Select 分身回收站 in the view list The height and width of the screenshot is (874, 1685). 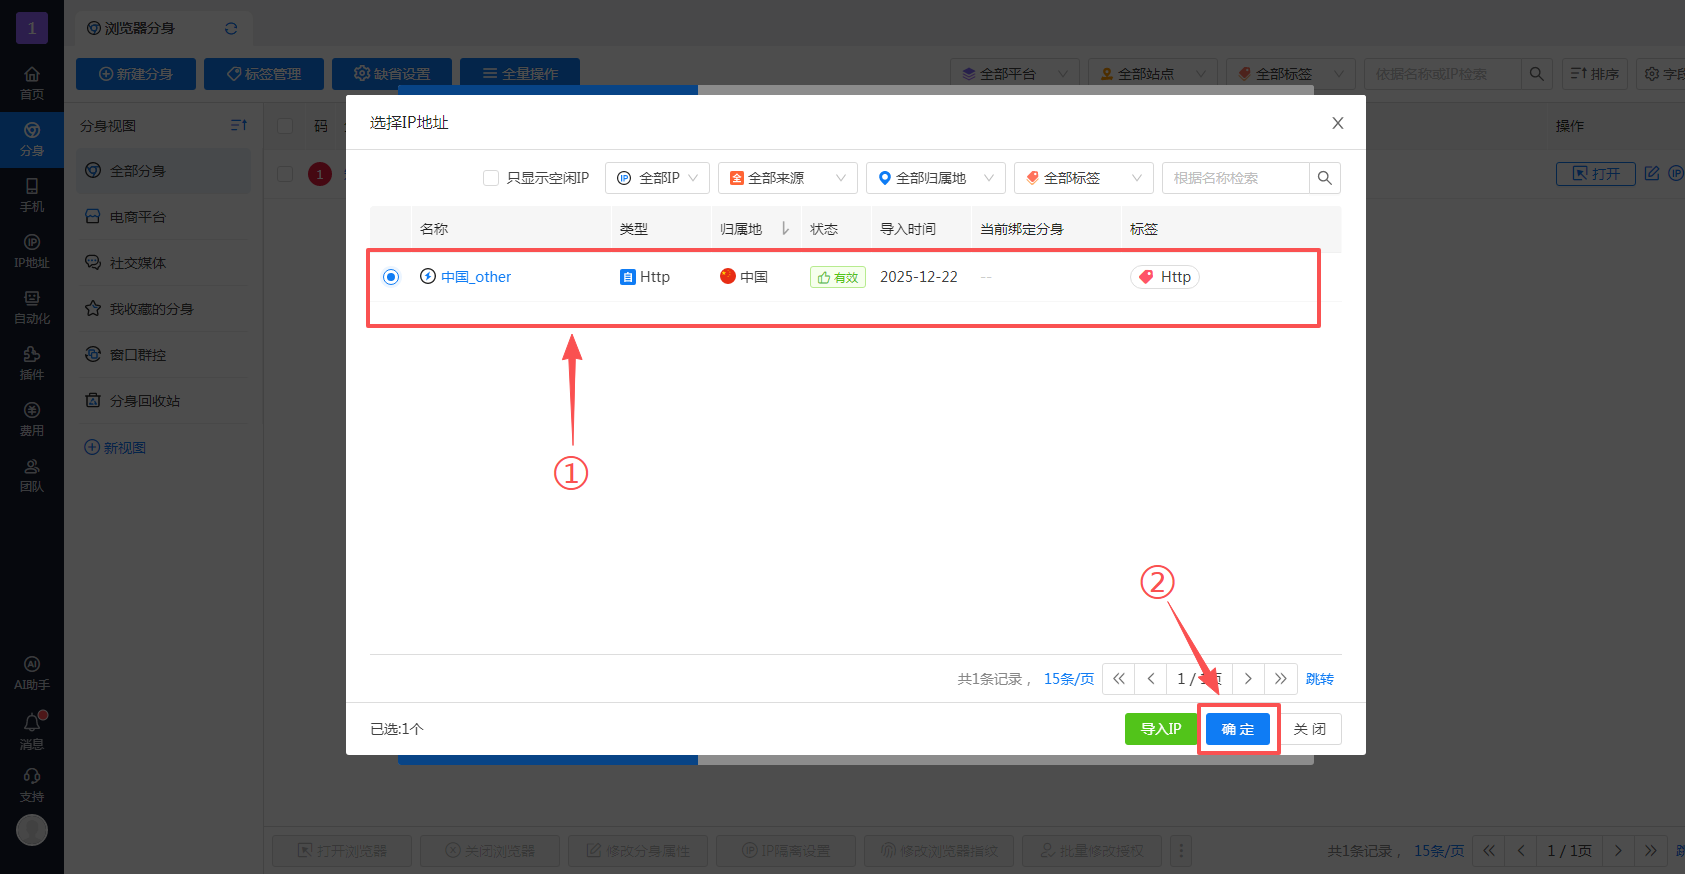click(x=164, y=401)
